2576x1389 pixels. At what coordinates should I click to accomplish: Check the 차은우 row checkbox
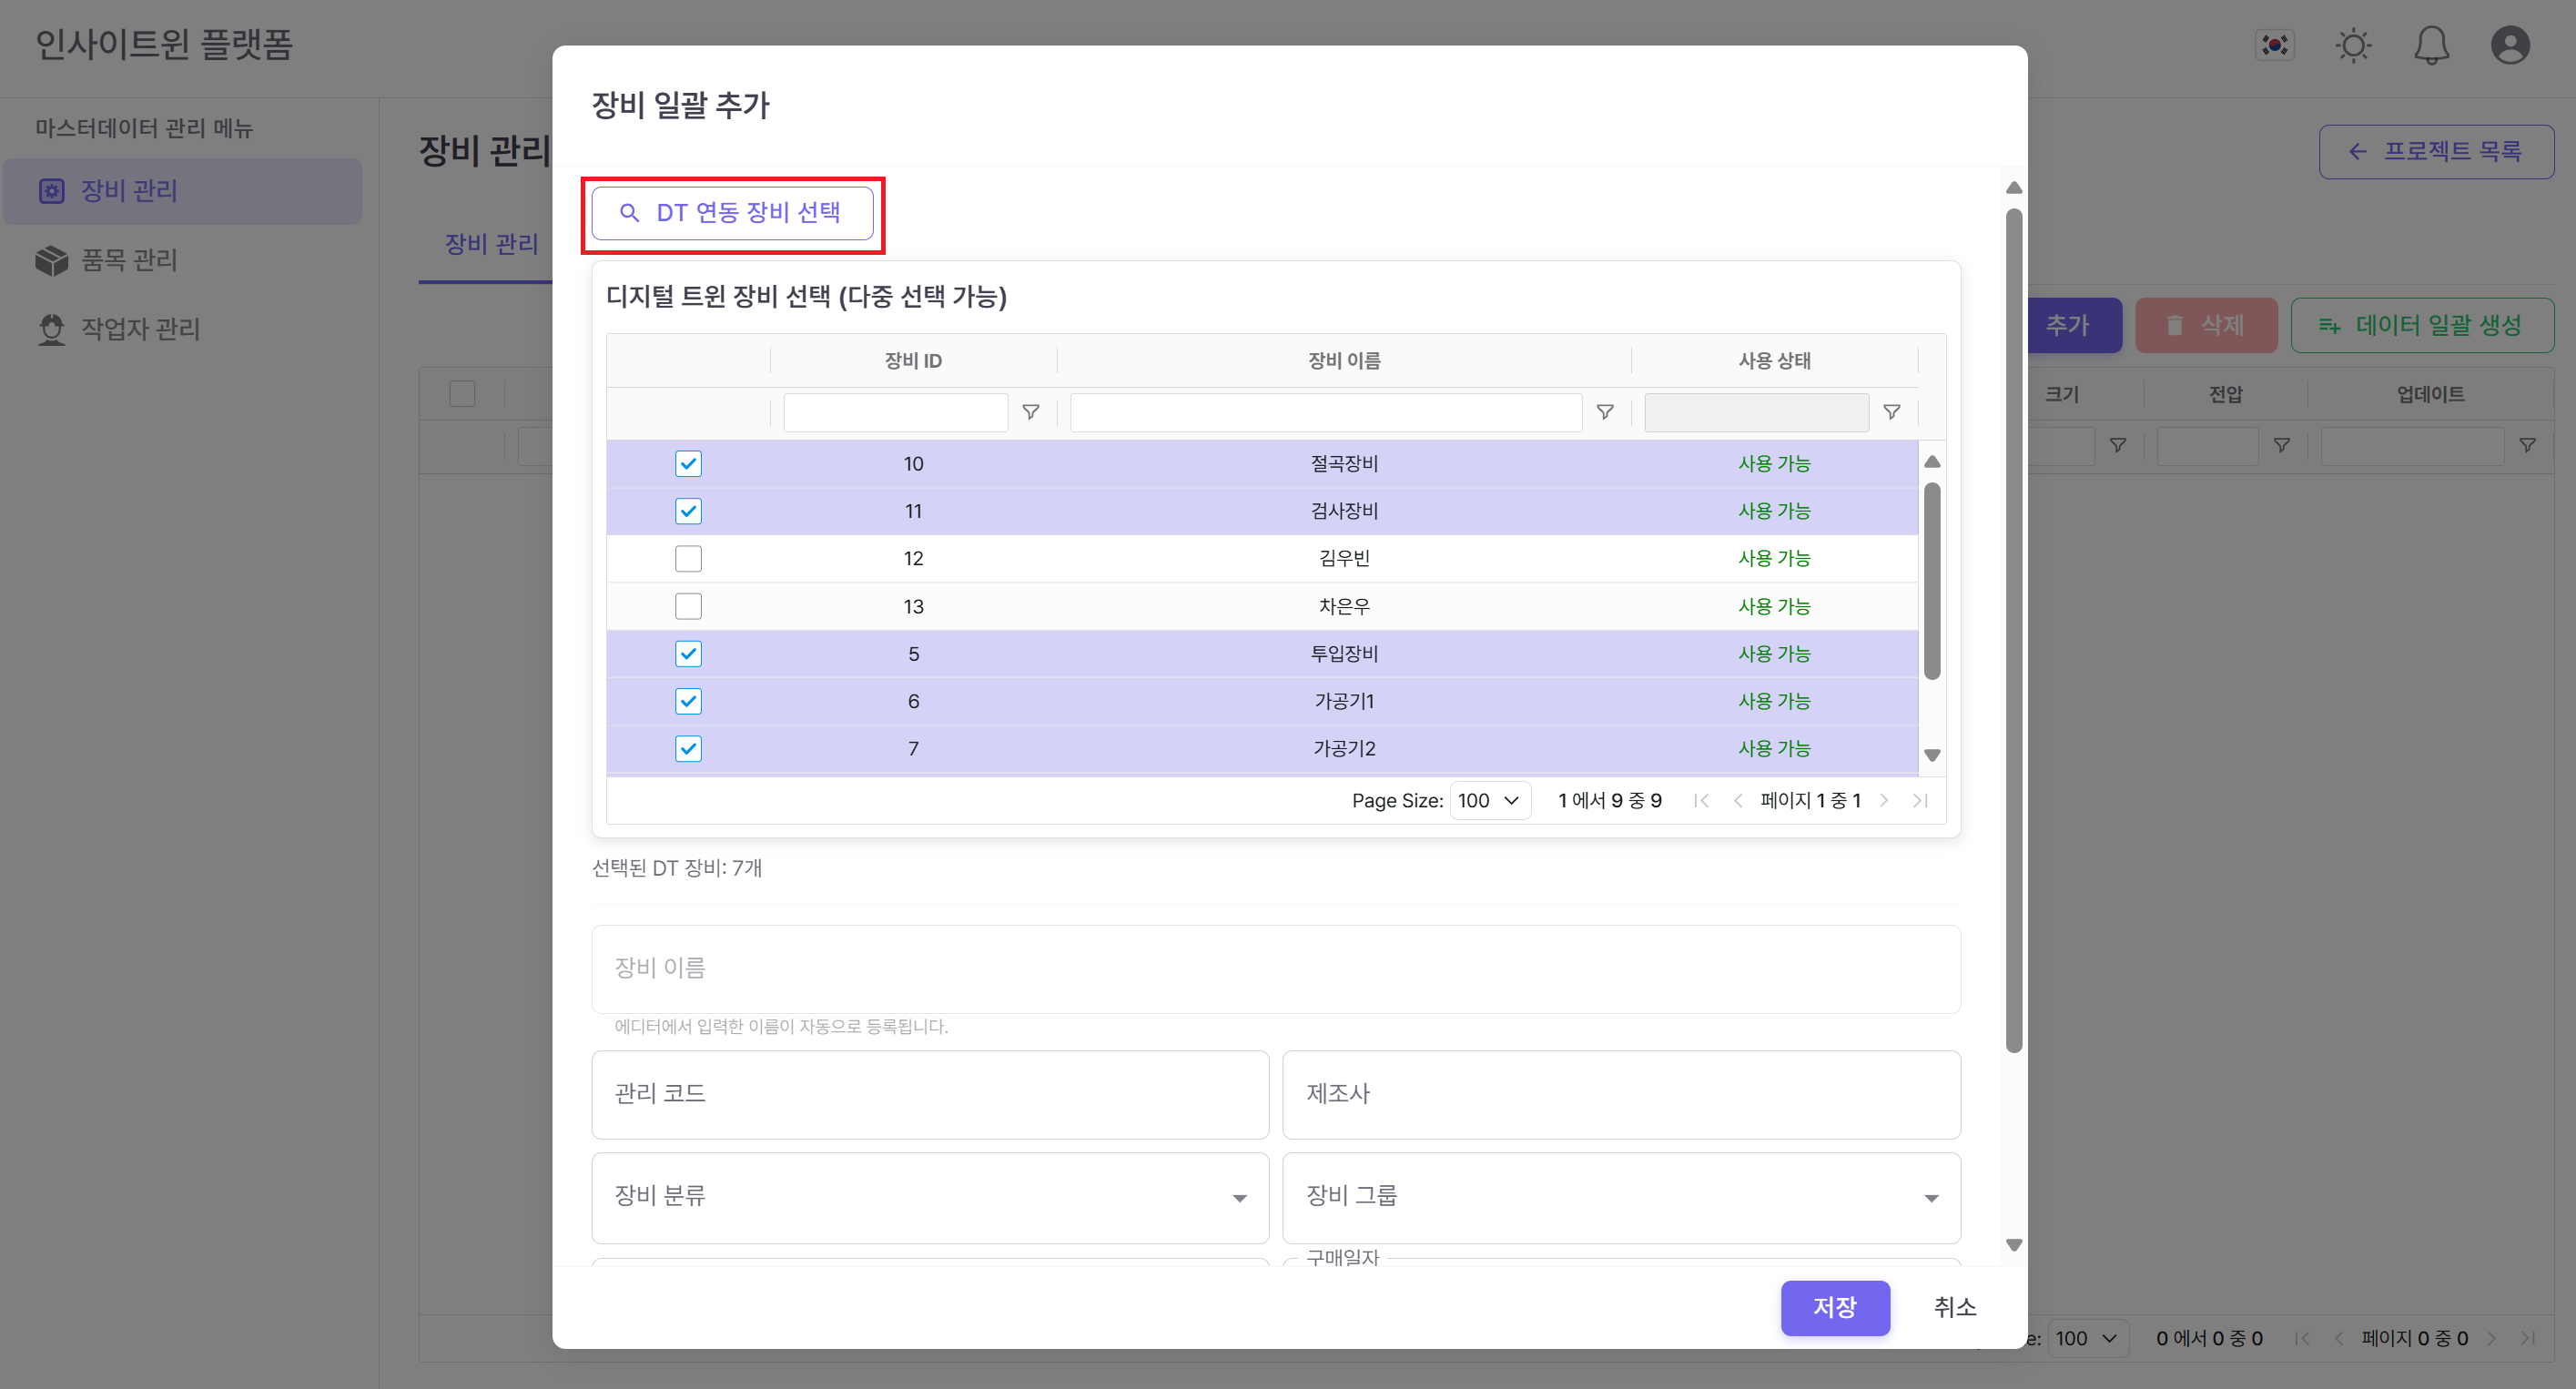(x=688, y=606)
